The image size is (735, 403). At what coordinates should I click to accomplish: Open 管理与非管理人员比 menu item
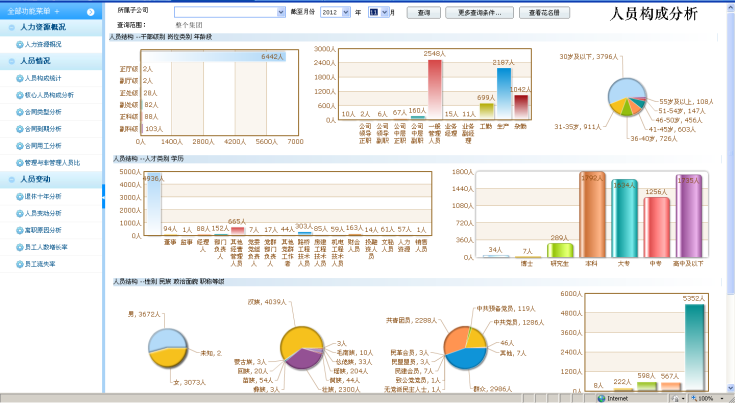[x=58, y=162]
